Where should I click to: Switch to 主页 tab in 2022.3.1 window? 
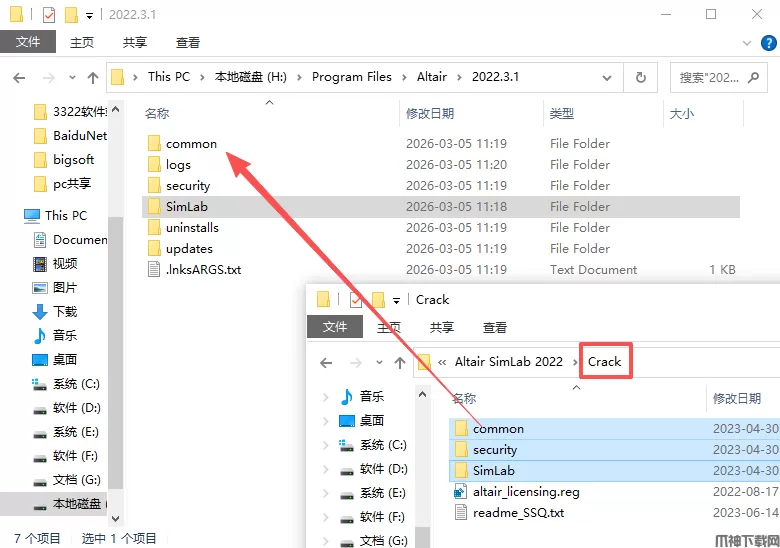coord(82,43)
